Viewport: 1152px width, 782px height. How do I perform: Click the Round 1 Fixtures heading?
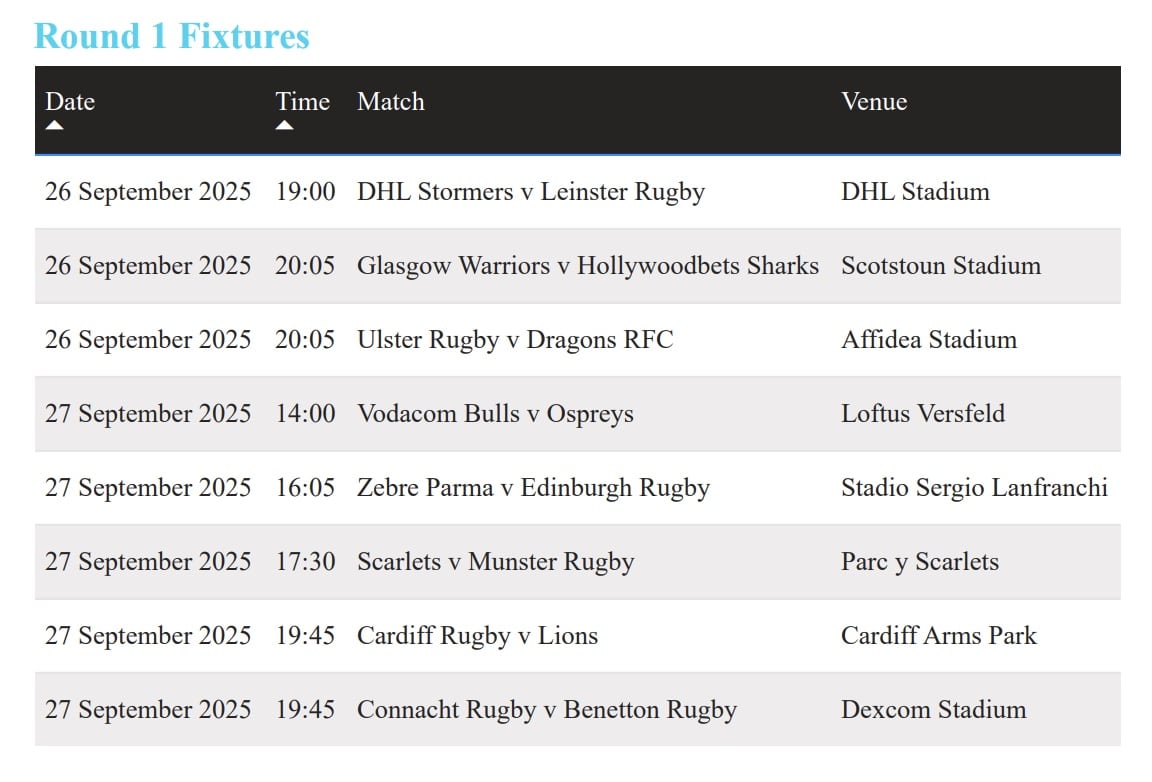click(172, 36)
